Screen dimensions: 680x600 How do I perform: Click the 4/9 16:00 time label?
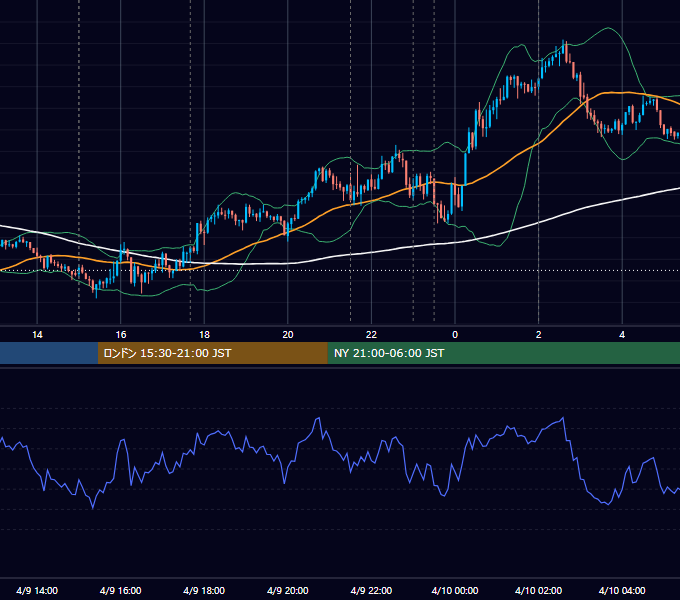point(121,590)
